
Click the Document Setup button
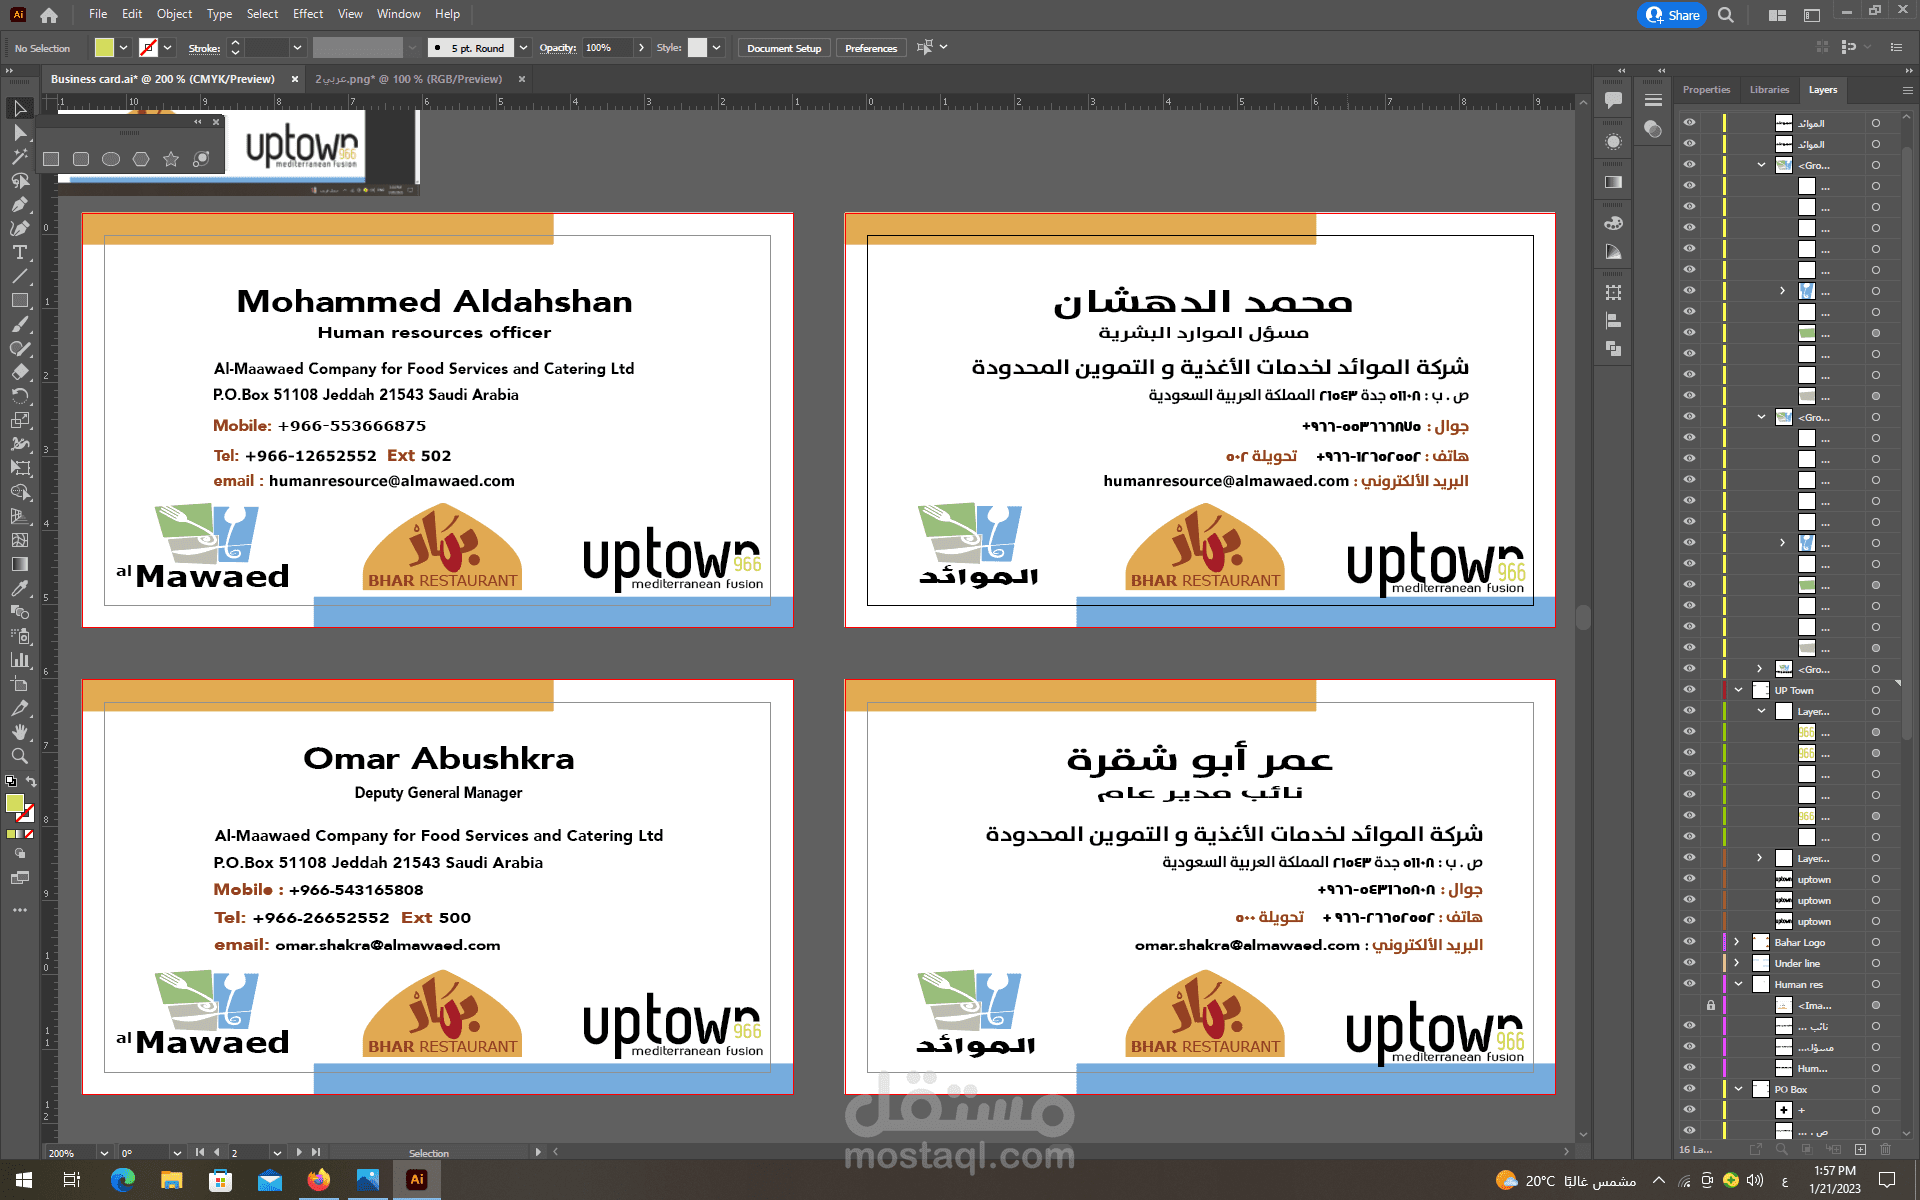click(x=783, y=48)
